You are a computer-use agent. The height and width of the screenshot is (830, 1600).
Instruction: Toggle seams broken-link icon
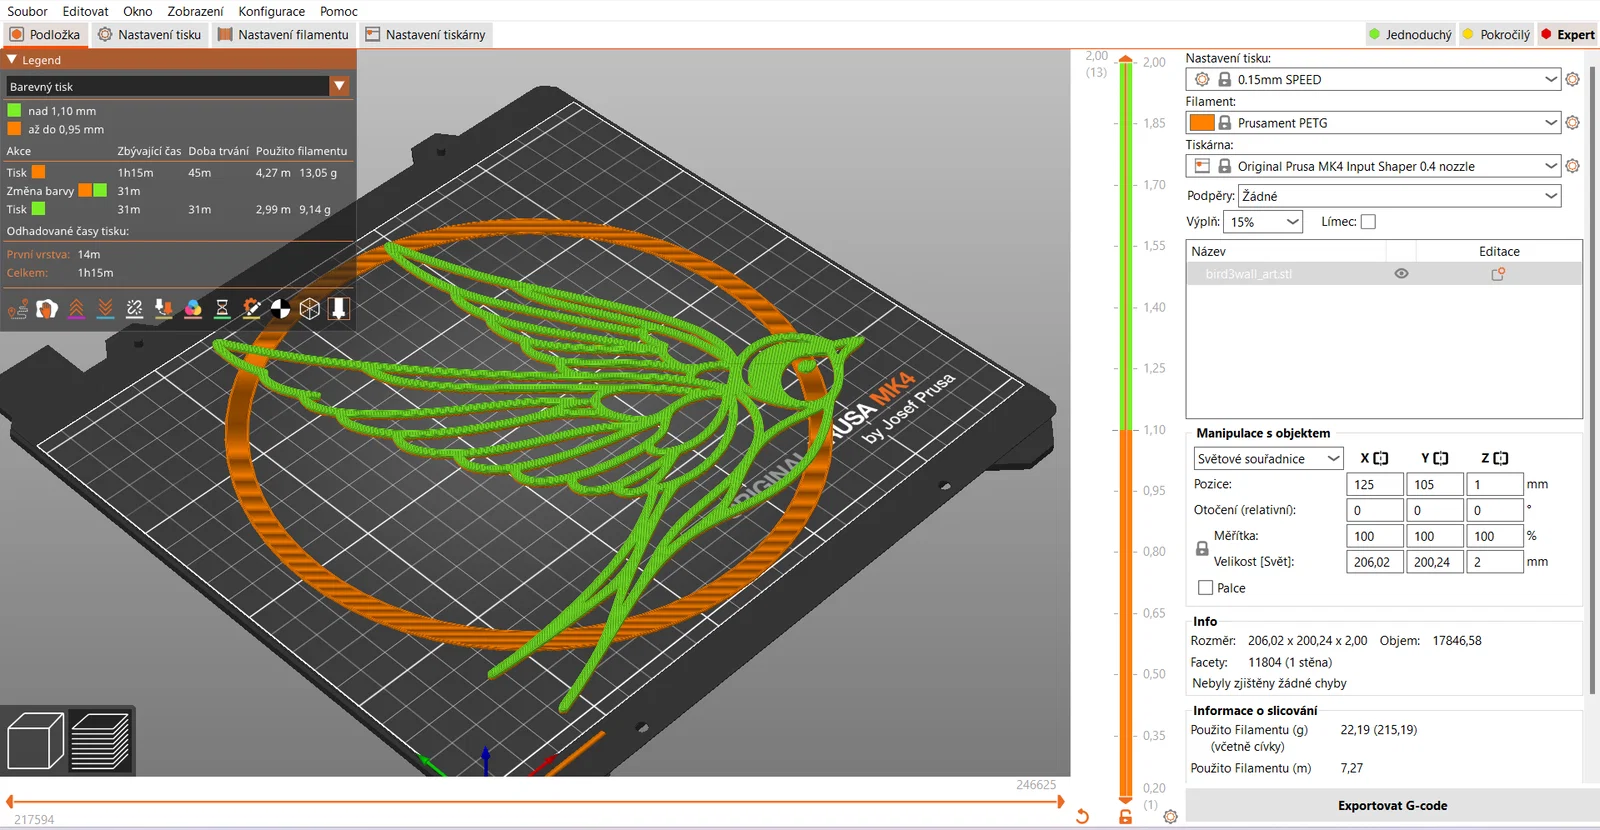click(x=134, y=310)
